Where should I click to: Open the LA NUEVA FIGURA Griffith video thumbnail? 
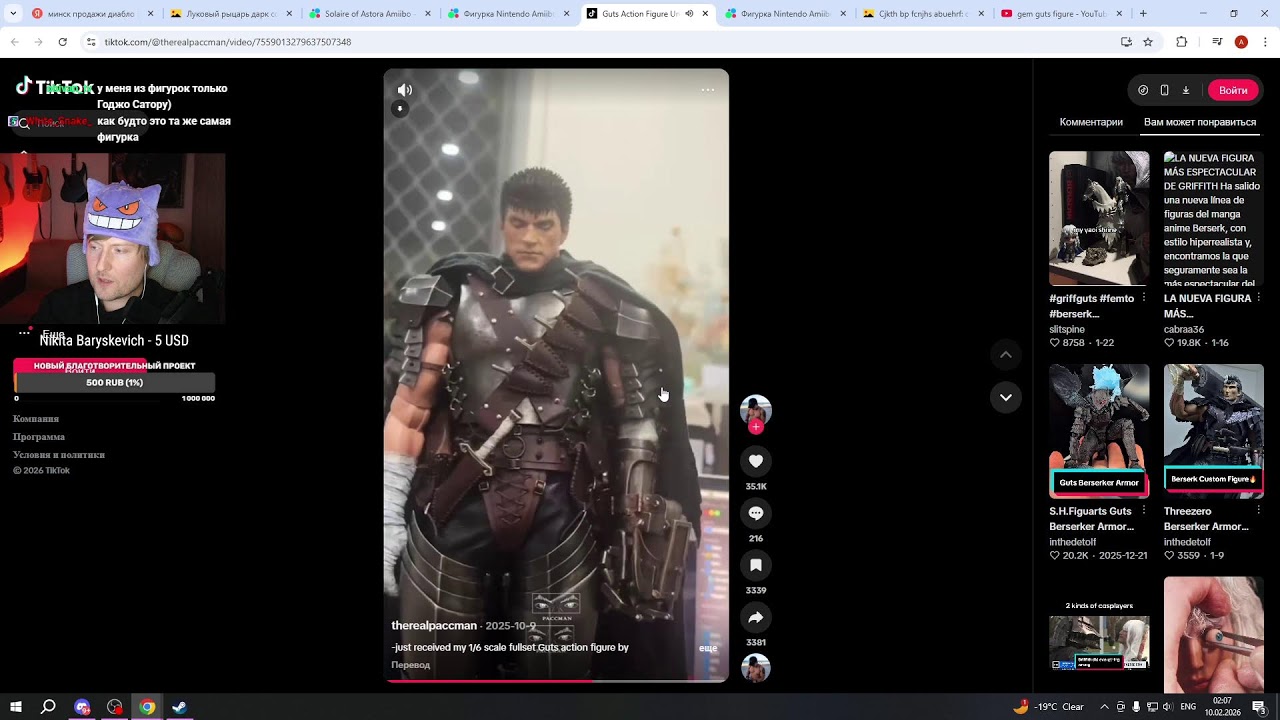(1214, 218)
